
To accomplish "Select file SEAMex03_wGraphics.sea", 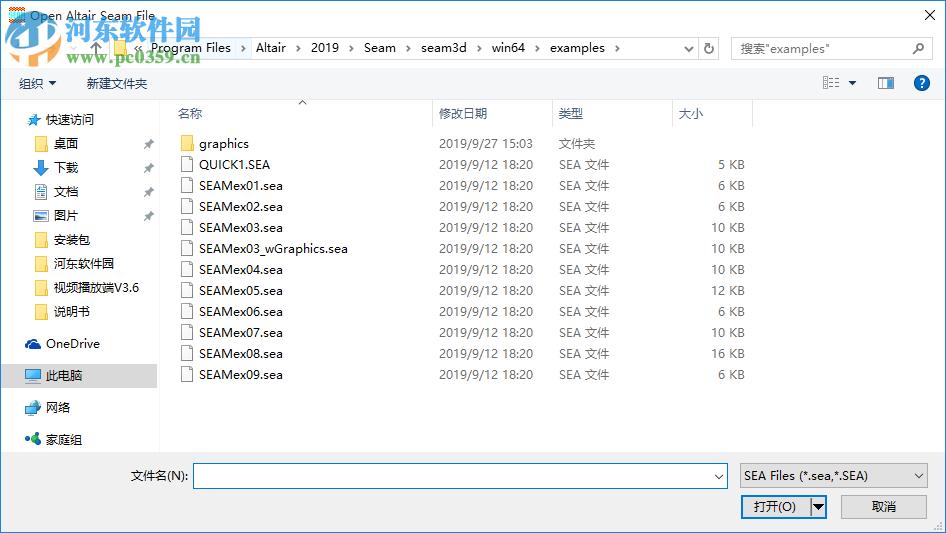I will tap(273, 249).
